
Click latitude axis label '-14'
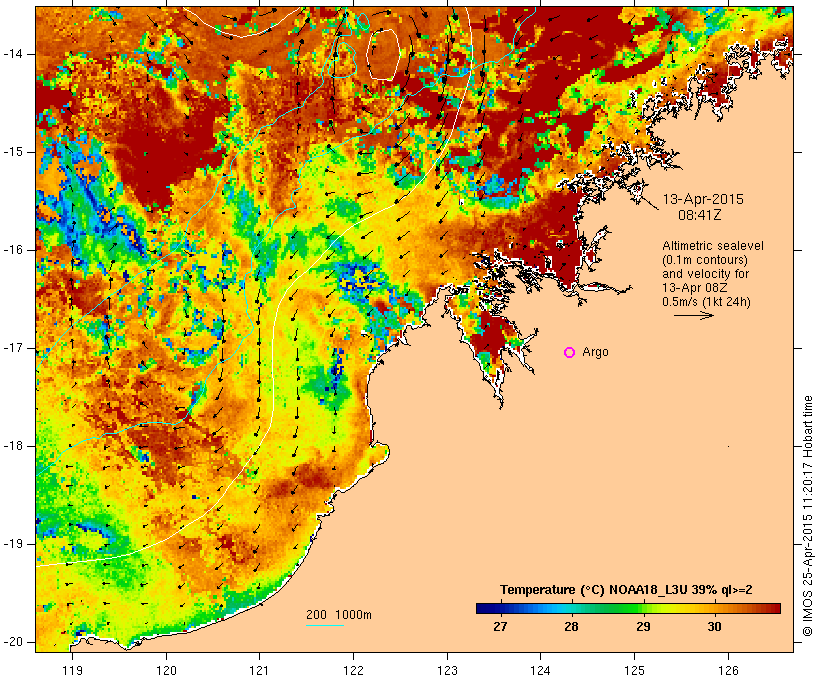[x=12, y=54]
